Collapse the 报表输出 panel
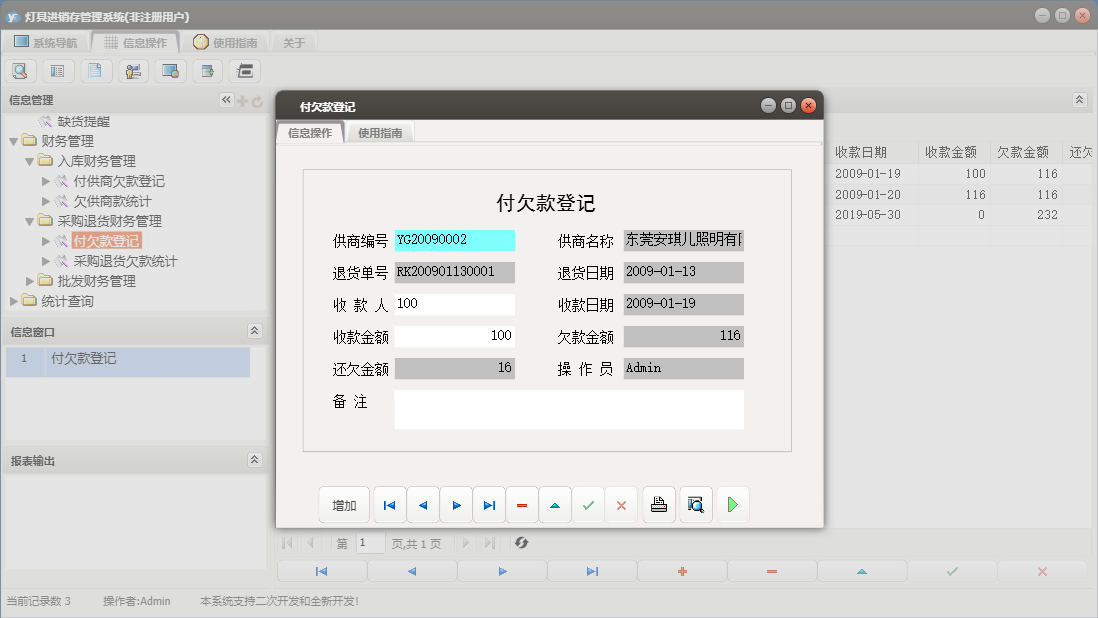Image resolution: width=1098 pixels, height=618 pixels. click(x=255, y=459)
